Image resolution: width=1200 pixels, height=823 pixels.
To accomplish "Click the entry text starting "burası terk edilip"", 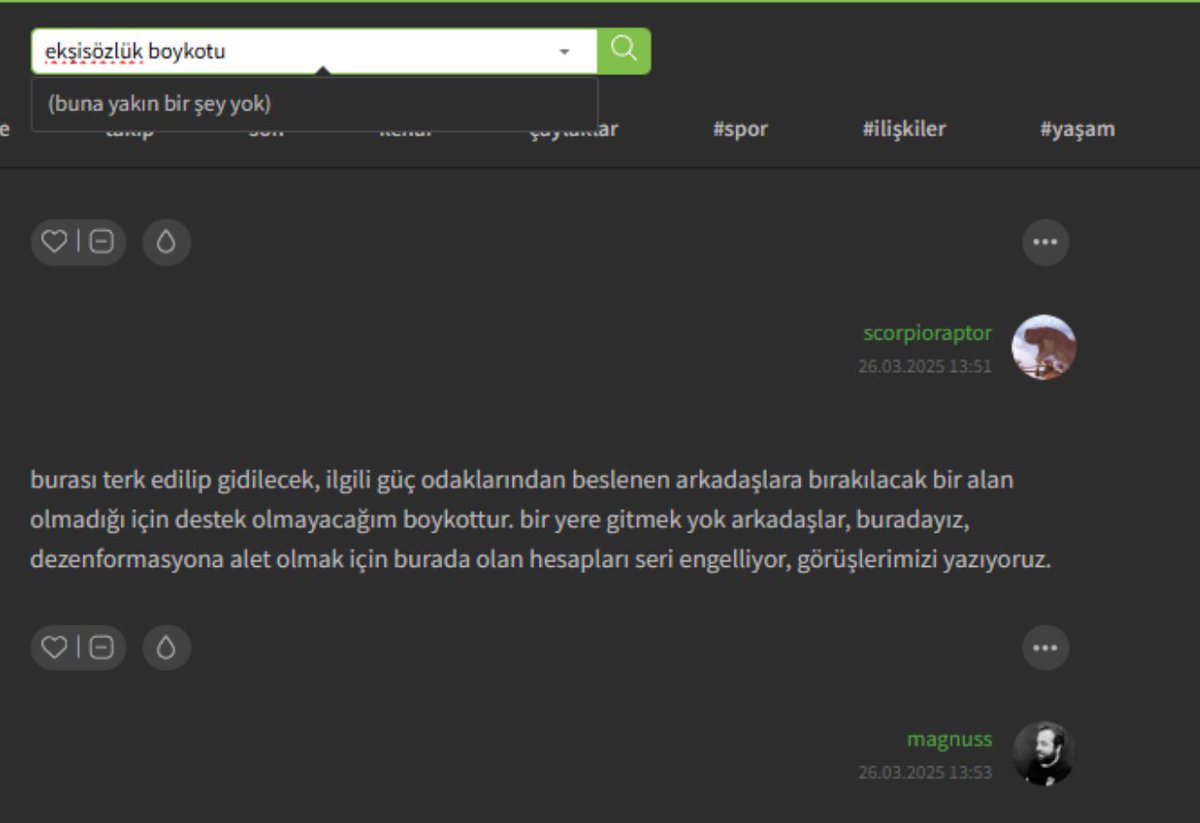I will click(540, 520).
